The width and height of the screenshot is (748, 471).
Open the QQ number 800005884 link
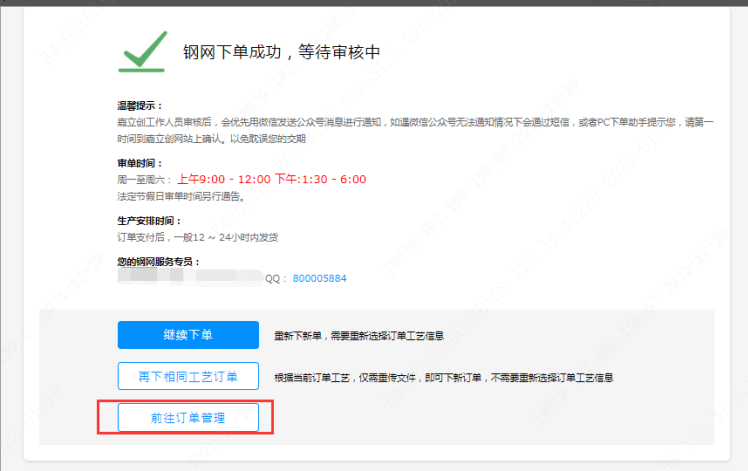coord(321,278)
